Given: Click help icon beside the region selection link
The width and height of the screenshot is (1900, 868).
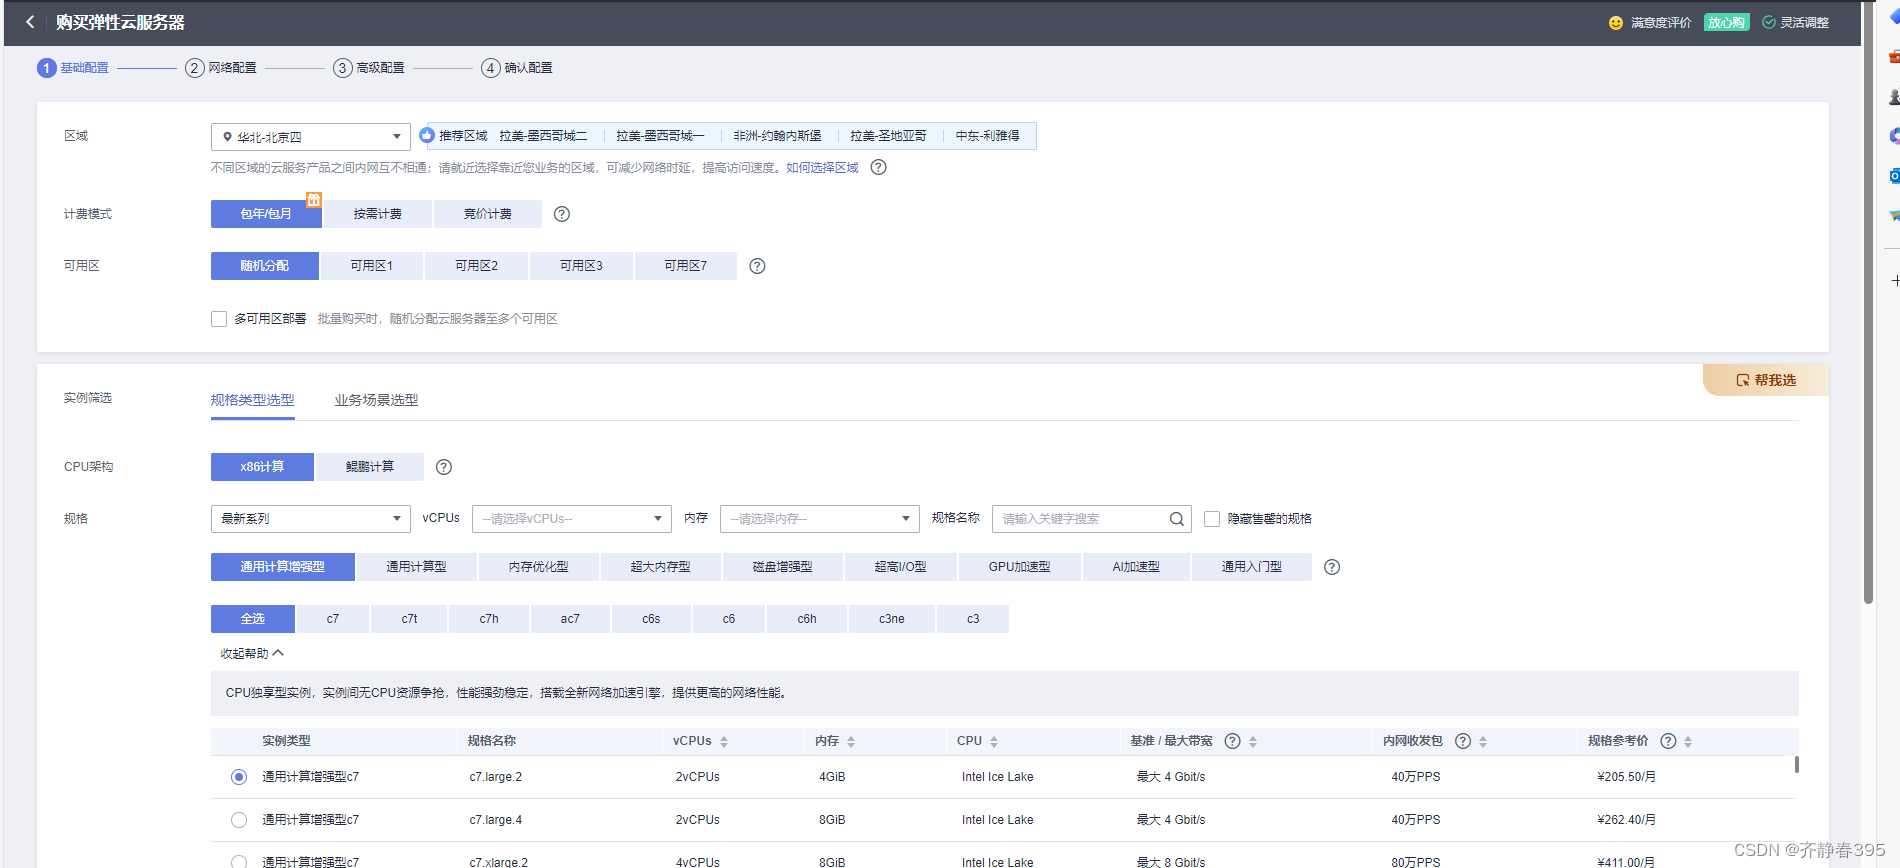Looking at the screenshot, I should (878, 167).
